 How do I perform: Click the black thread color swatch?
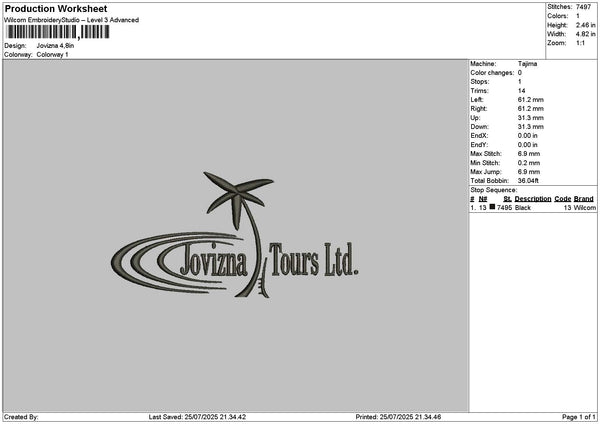[x=492, y=207]
